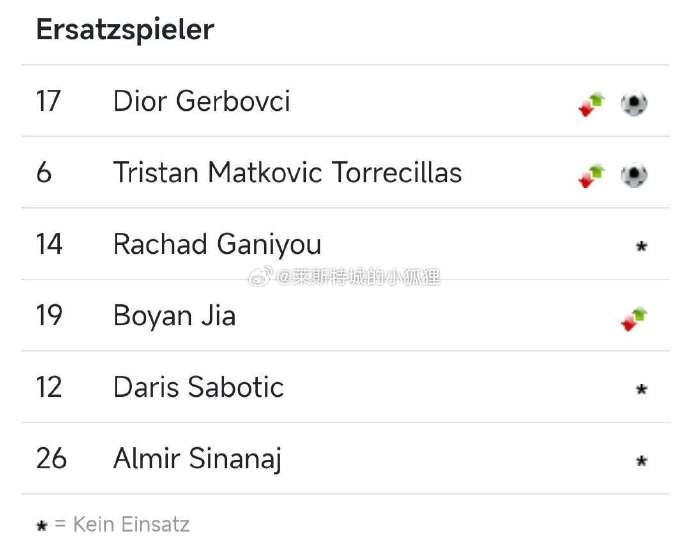Select Daris Sabotic in substitutes list
This screenshot has width=690, height=551.
198,387
